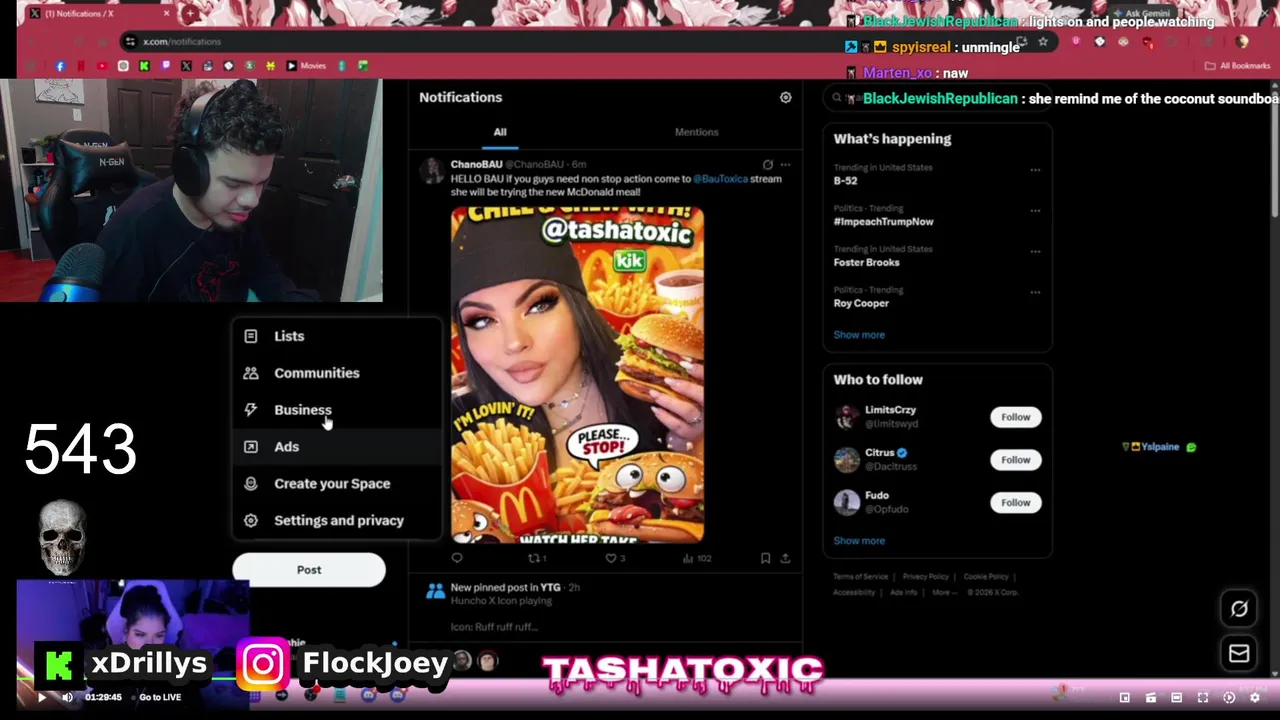
Task: Switch to the All notifications tab
Action: point(500,132)
